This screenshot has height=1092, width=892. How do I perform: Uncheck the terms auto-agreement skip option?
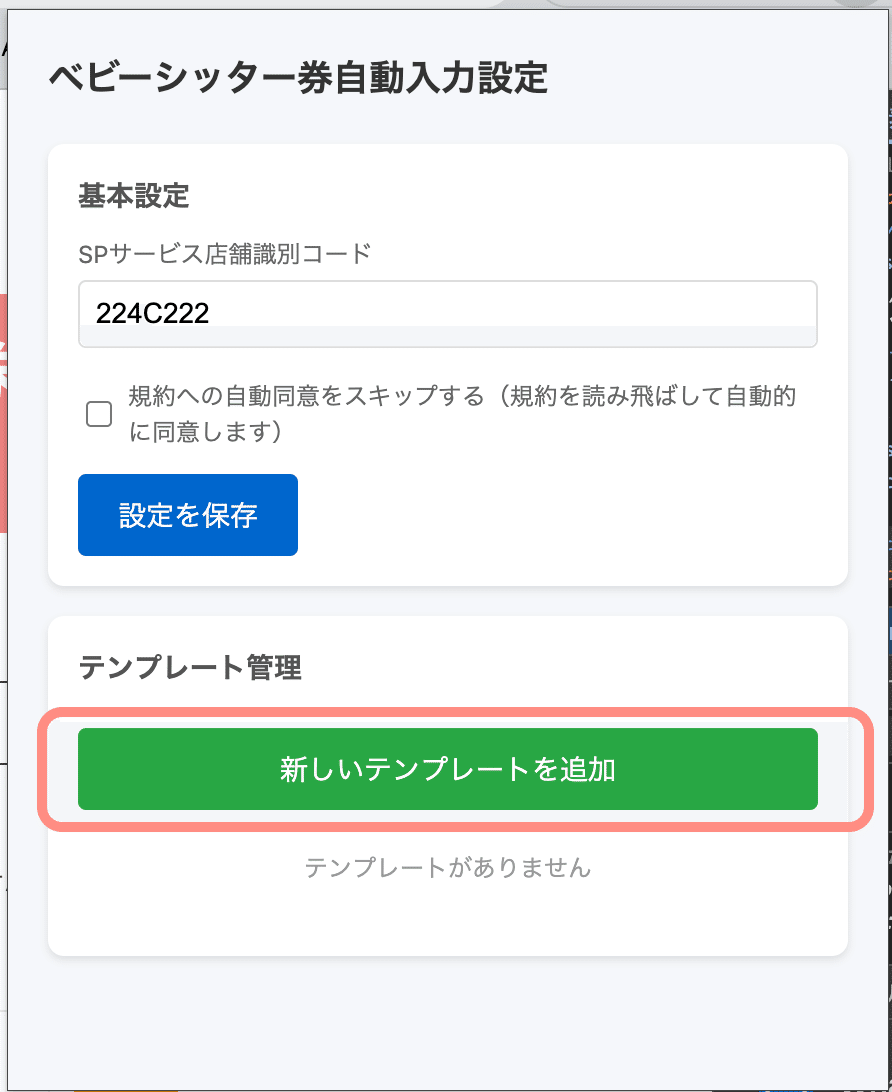[98, 412]
